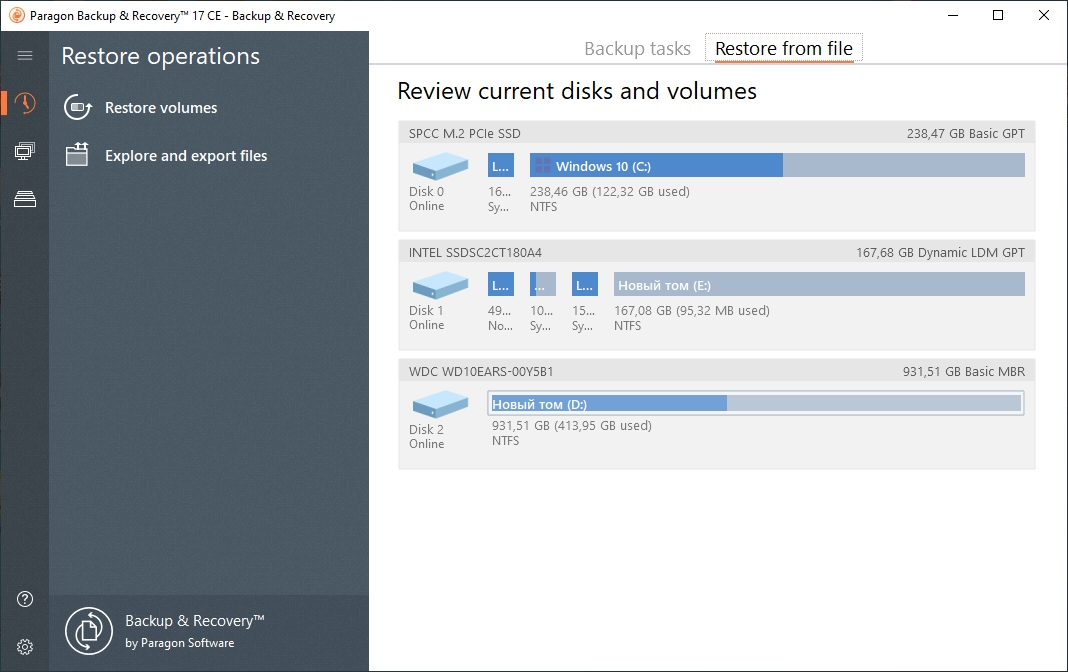Minimize the Paragon Backup & Recovery window
The image size is (1068, 672).
pos(953,15)
